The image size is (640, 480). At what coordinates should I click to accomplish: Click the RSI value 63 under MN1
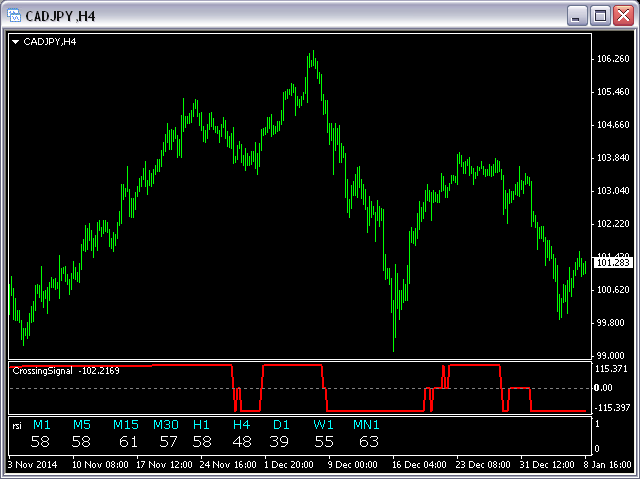368,441
